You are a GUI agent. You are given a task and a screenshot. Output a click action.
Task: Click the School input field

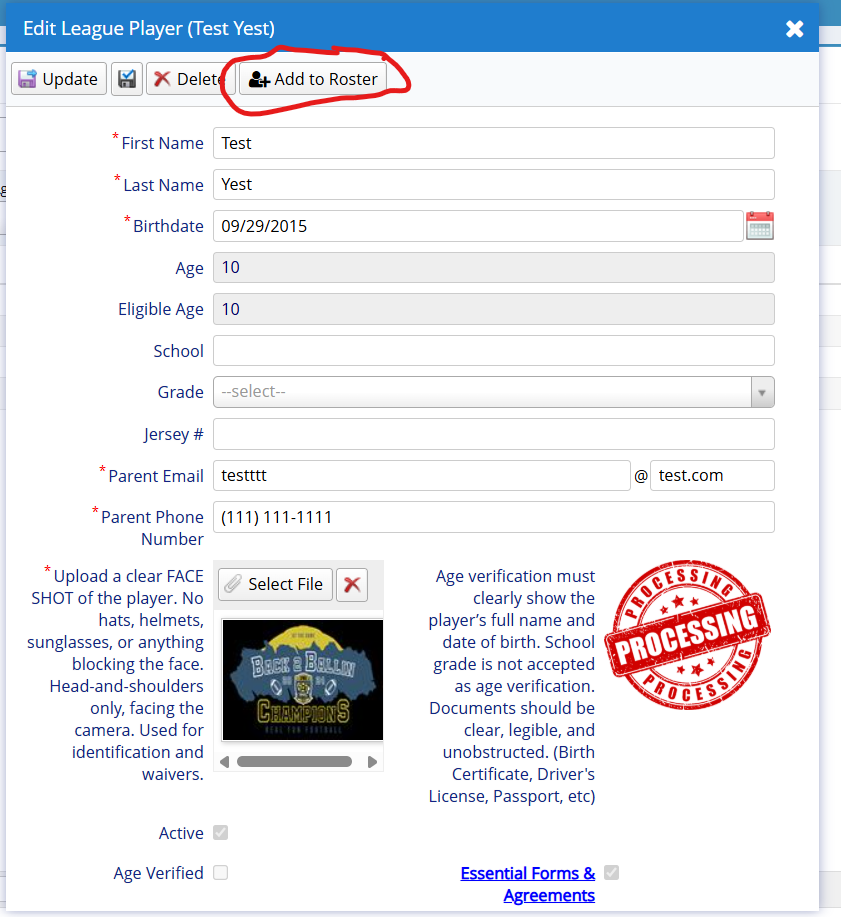494,351
